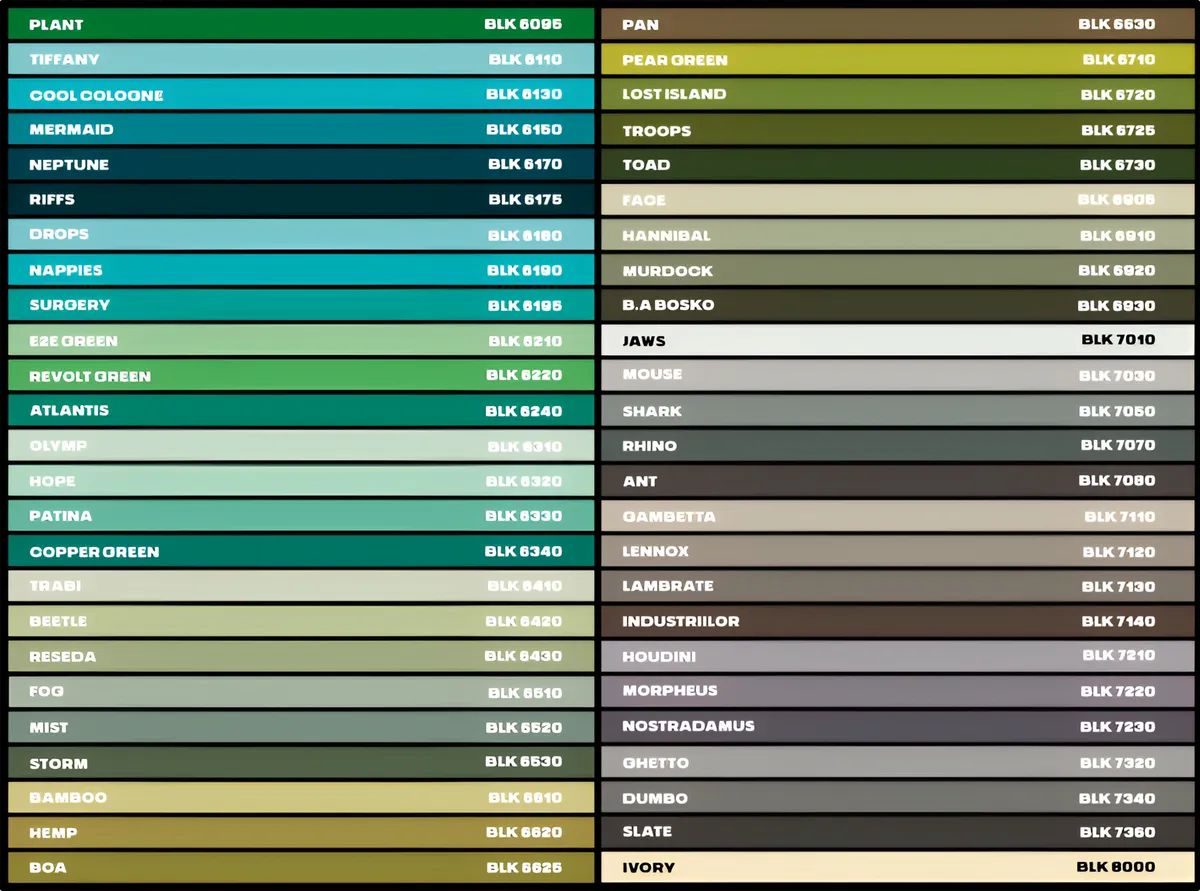This screenshot has height=891, width=1200.
Task: Click the Slate BLK 7360 color
Action: pos(897,832)
